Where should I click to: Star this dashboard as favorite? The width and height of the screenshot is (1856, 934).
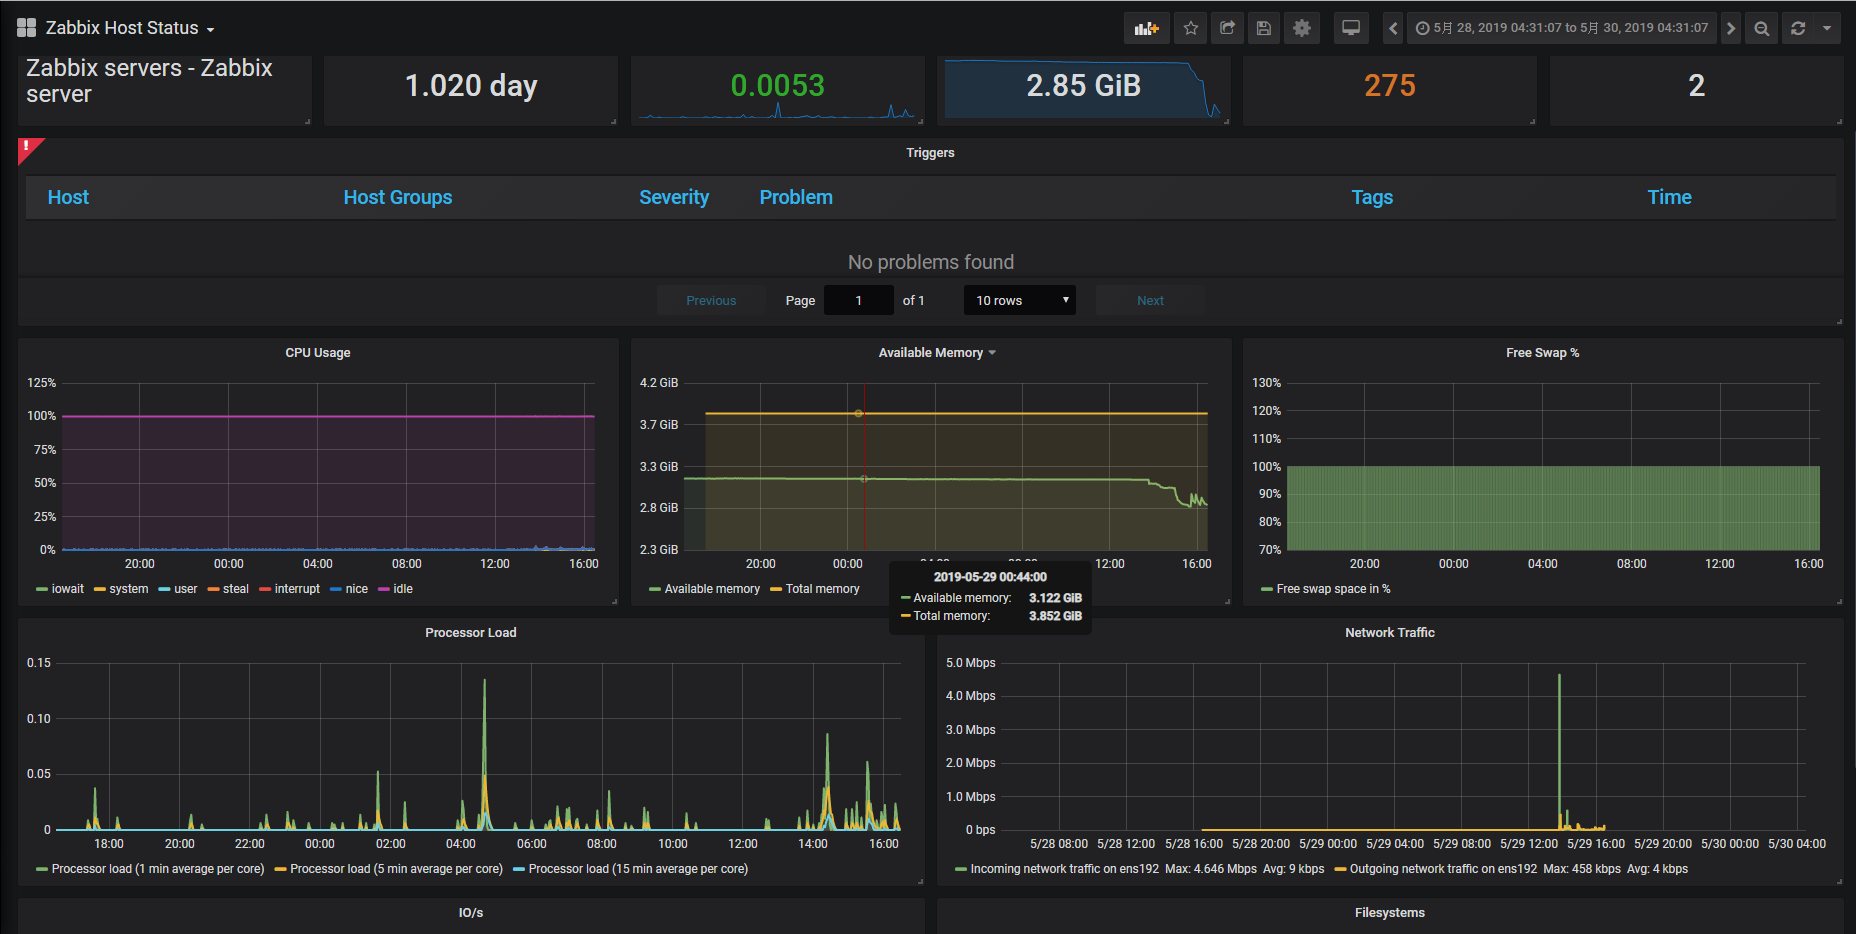coord(1190,28)
